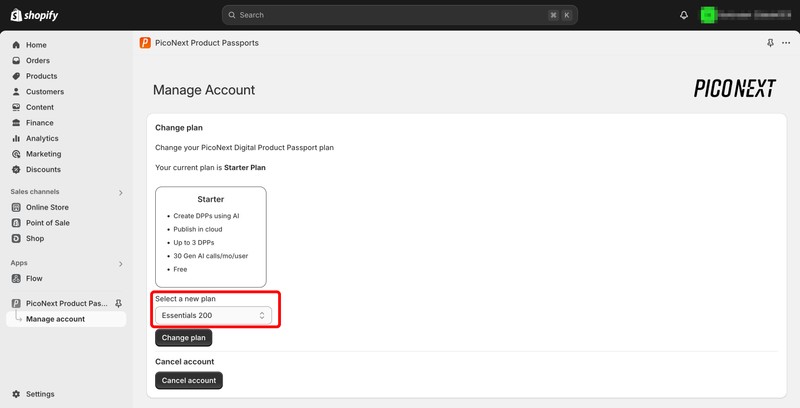Open the store account menu at top right
The width and height of the screenshot is (800, 408).
[x=745, y=15]
